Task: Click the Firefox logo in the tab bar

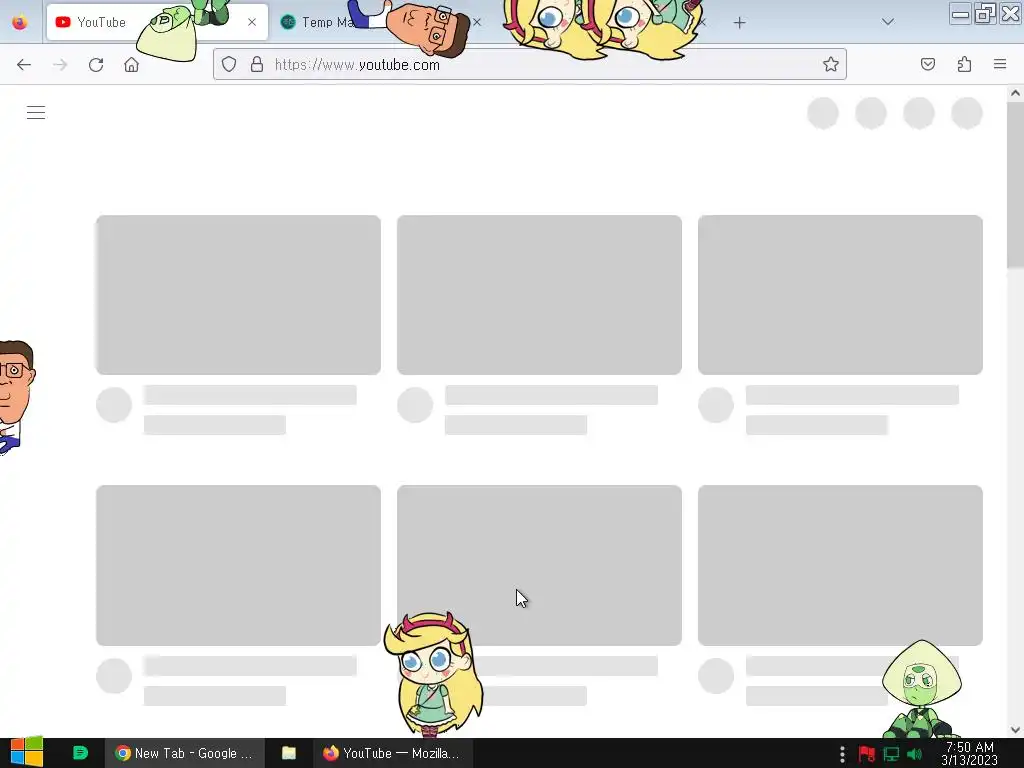Action: pos(20,22)
